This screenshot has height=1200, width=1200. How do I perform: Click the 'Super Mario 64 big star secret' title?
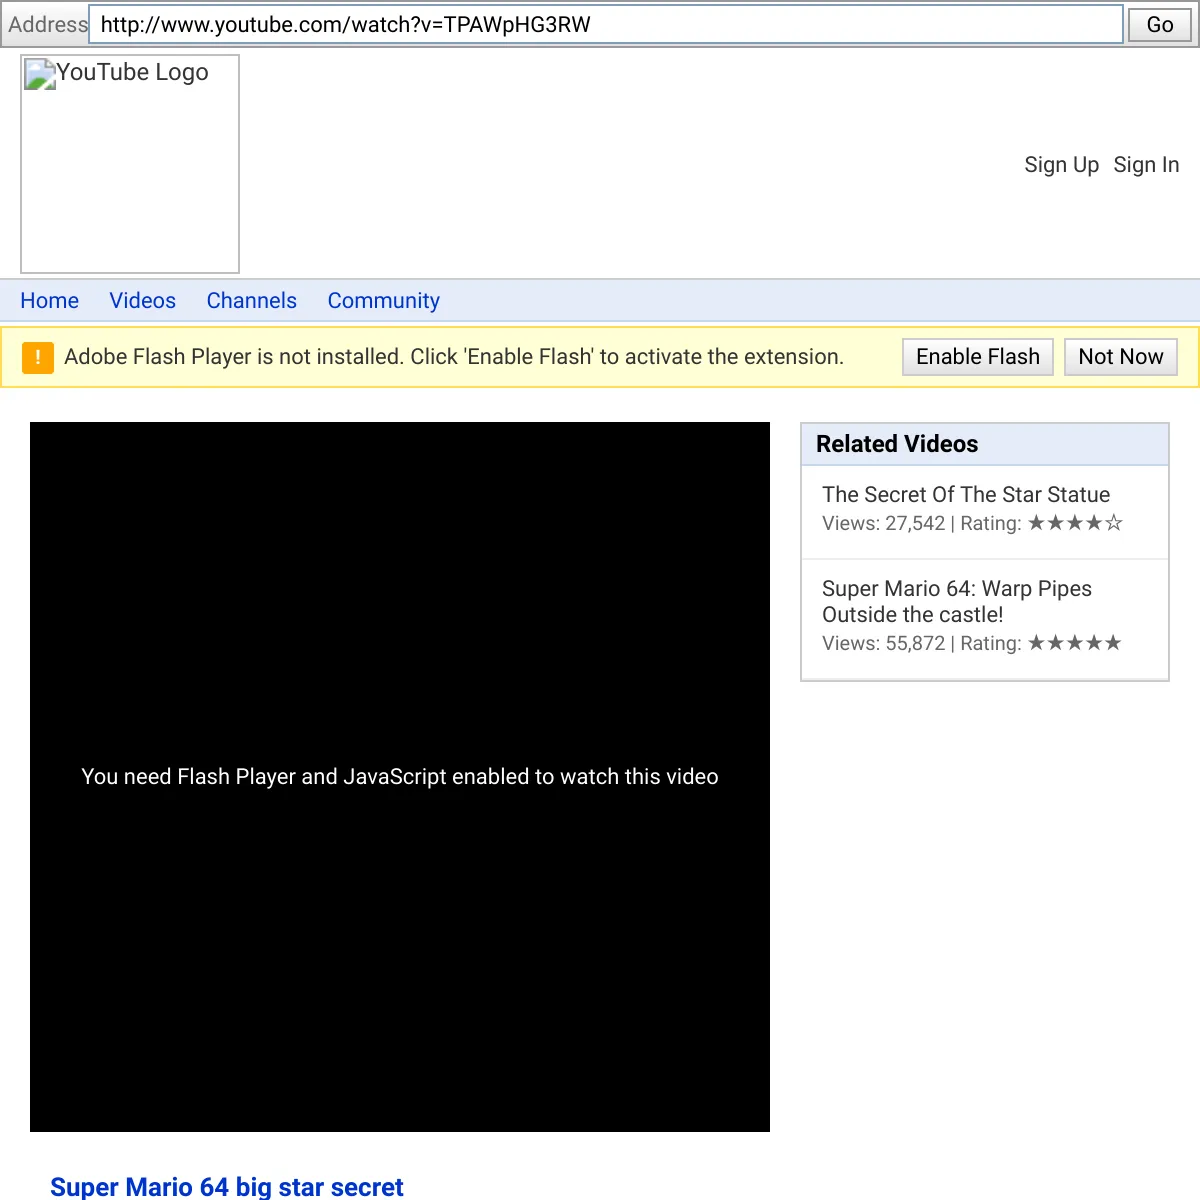(x=227, y=1187)
